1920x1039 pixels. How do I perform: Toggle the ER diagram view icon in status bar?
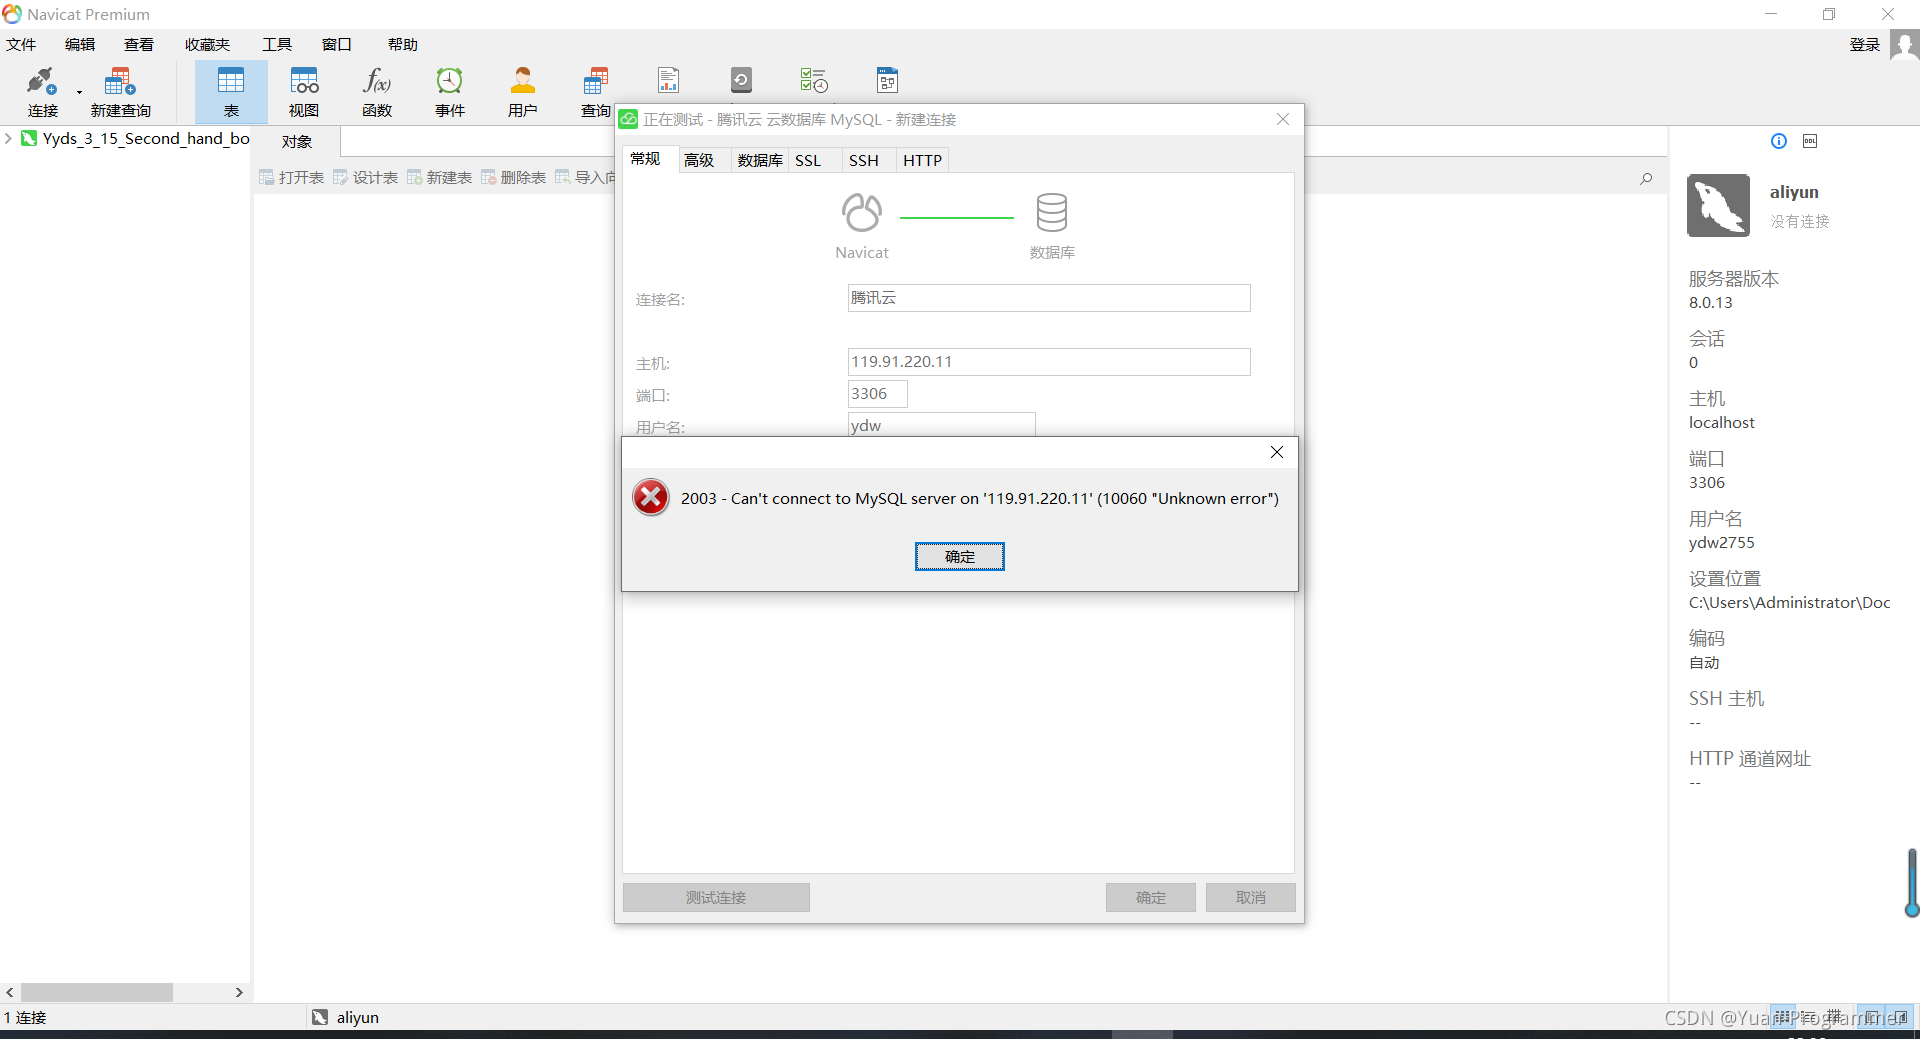coord(1833,1017)
